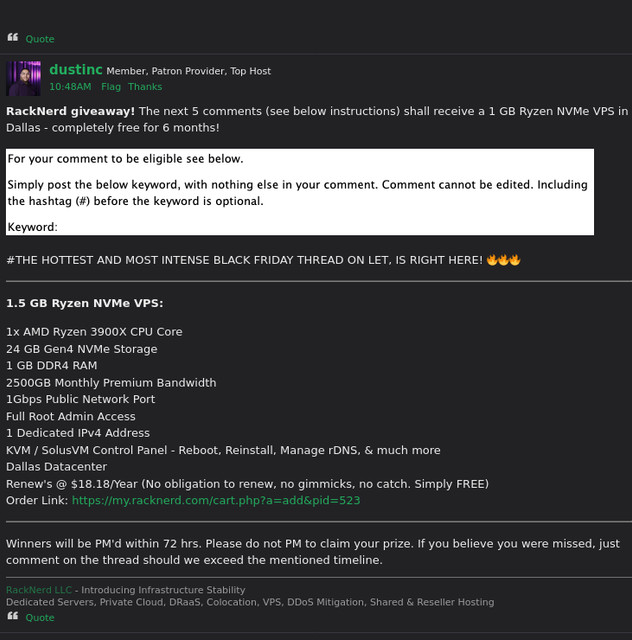This screenshot has width=632, height=640.
Task: Open dustinc's profile avatar picture
Action: click(24, 78)
